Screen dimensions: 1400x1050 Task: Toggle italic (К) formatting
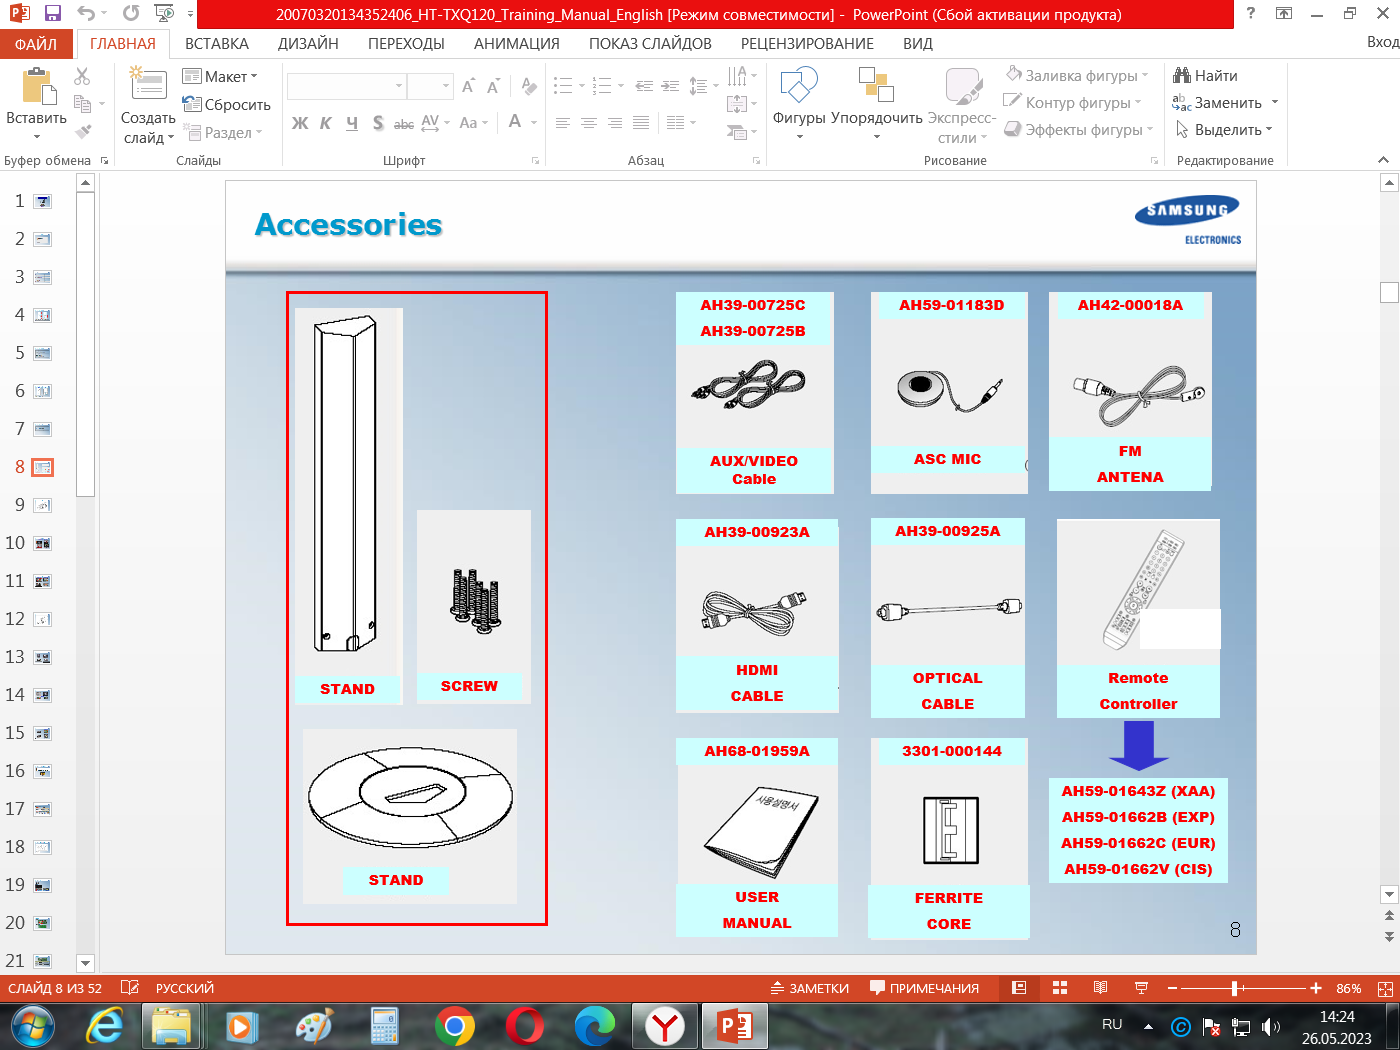[326, 123]
